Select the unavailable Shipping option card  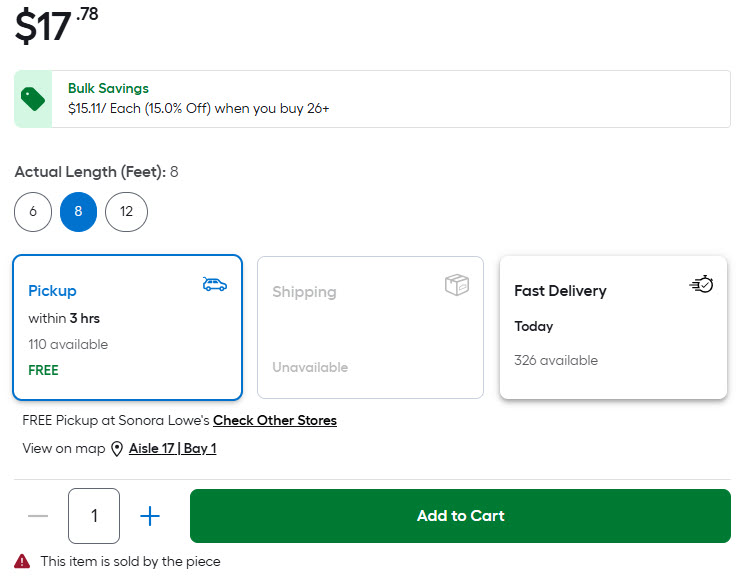coord(370,327)
